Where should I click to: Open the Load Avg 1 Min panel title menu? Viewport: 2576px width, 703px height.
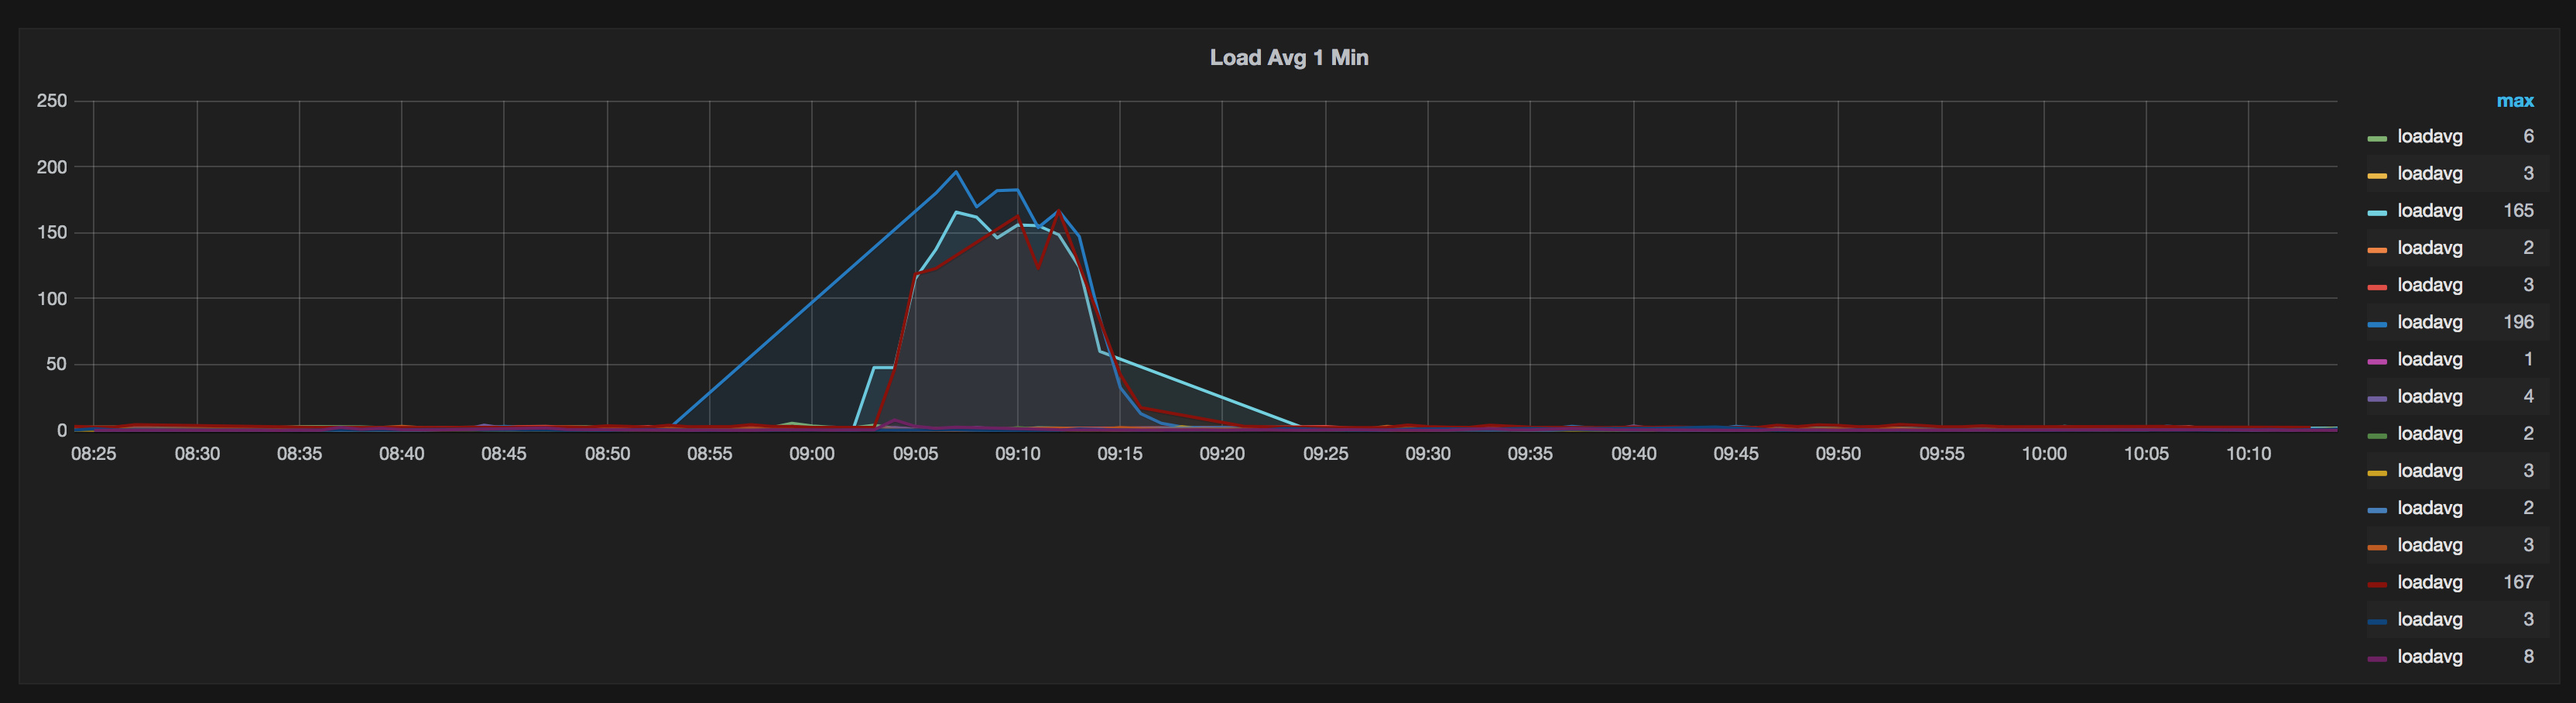pos(1289,58)
